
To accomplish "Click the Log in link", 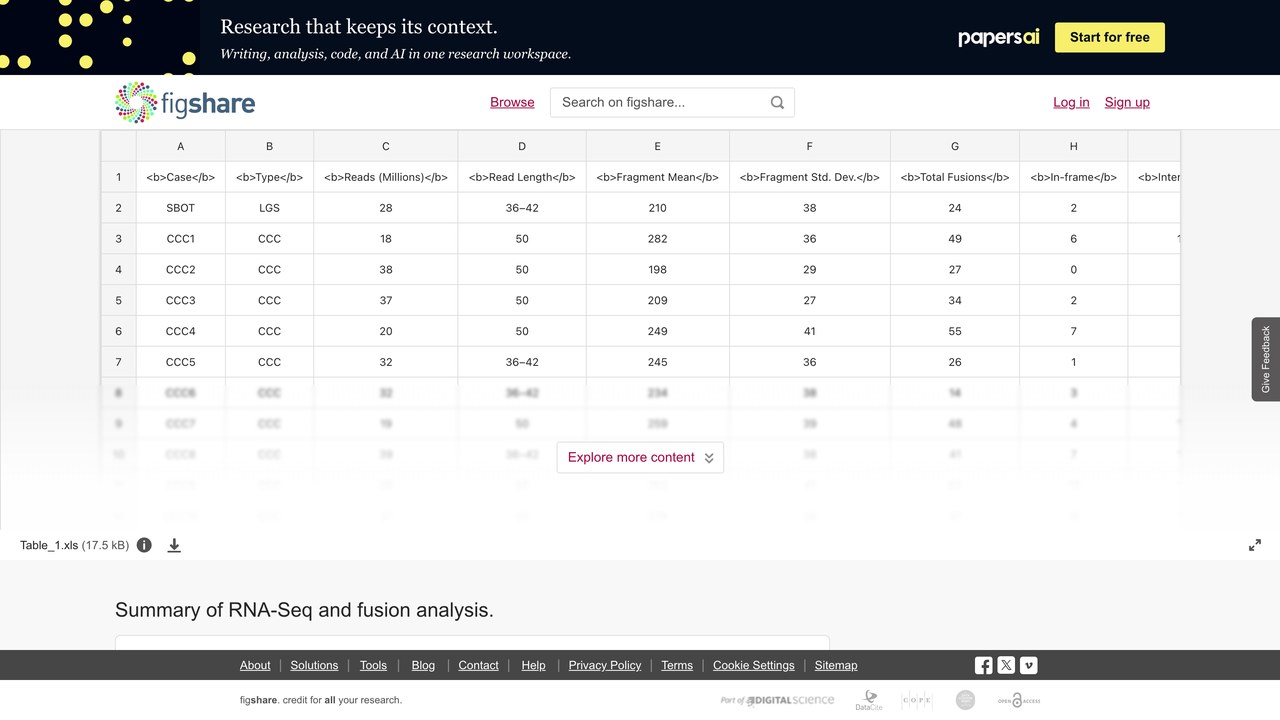I will pos(1071,102).
